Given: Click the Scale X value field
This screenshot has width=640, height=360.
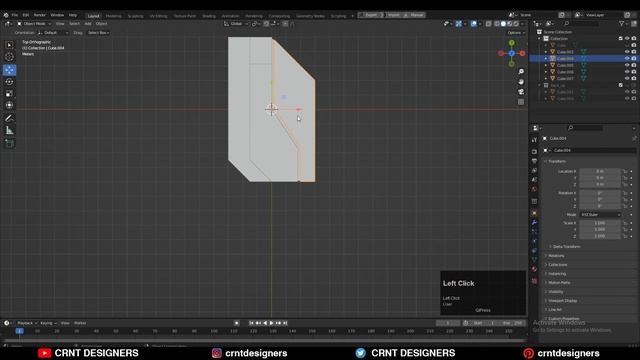Looking at the screenshot, I should pos(600,223).
